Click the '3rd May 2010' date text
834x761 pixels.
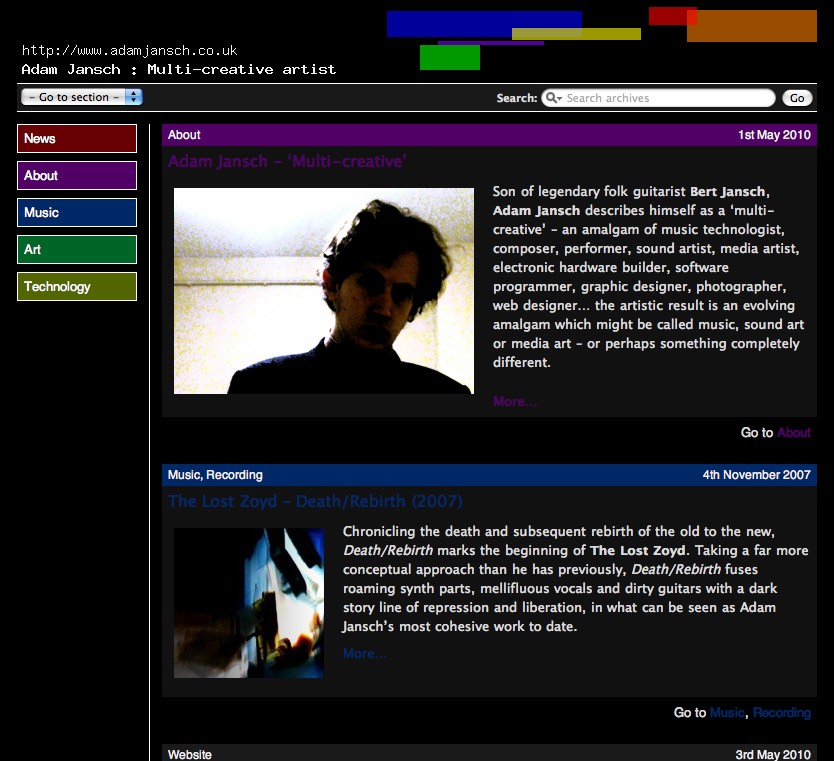click(x=773, y=755)
